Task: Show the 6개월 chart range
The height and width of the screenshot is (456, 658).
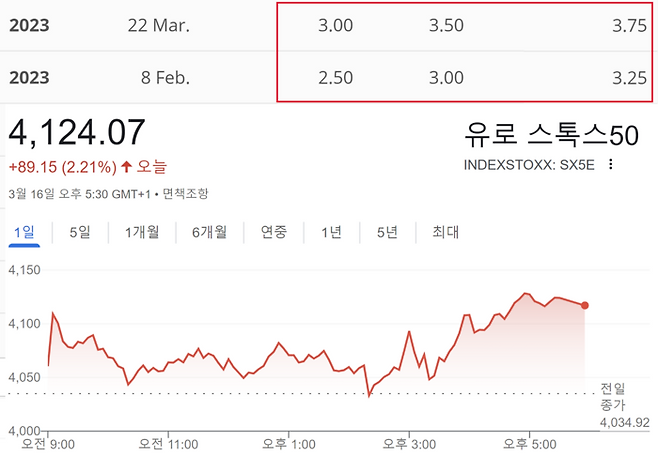Action: click(x=209, y=232)
